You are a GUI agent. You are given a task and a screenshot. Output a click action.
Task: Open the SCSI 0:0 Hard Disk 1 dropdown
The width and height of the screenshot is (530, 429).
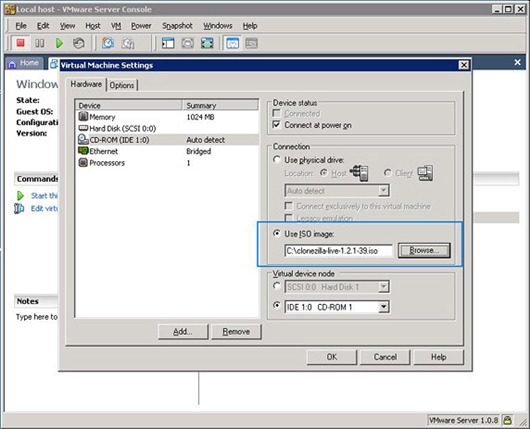coord(383,287)
